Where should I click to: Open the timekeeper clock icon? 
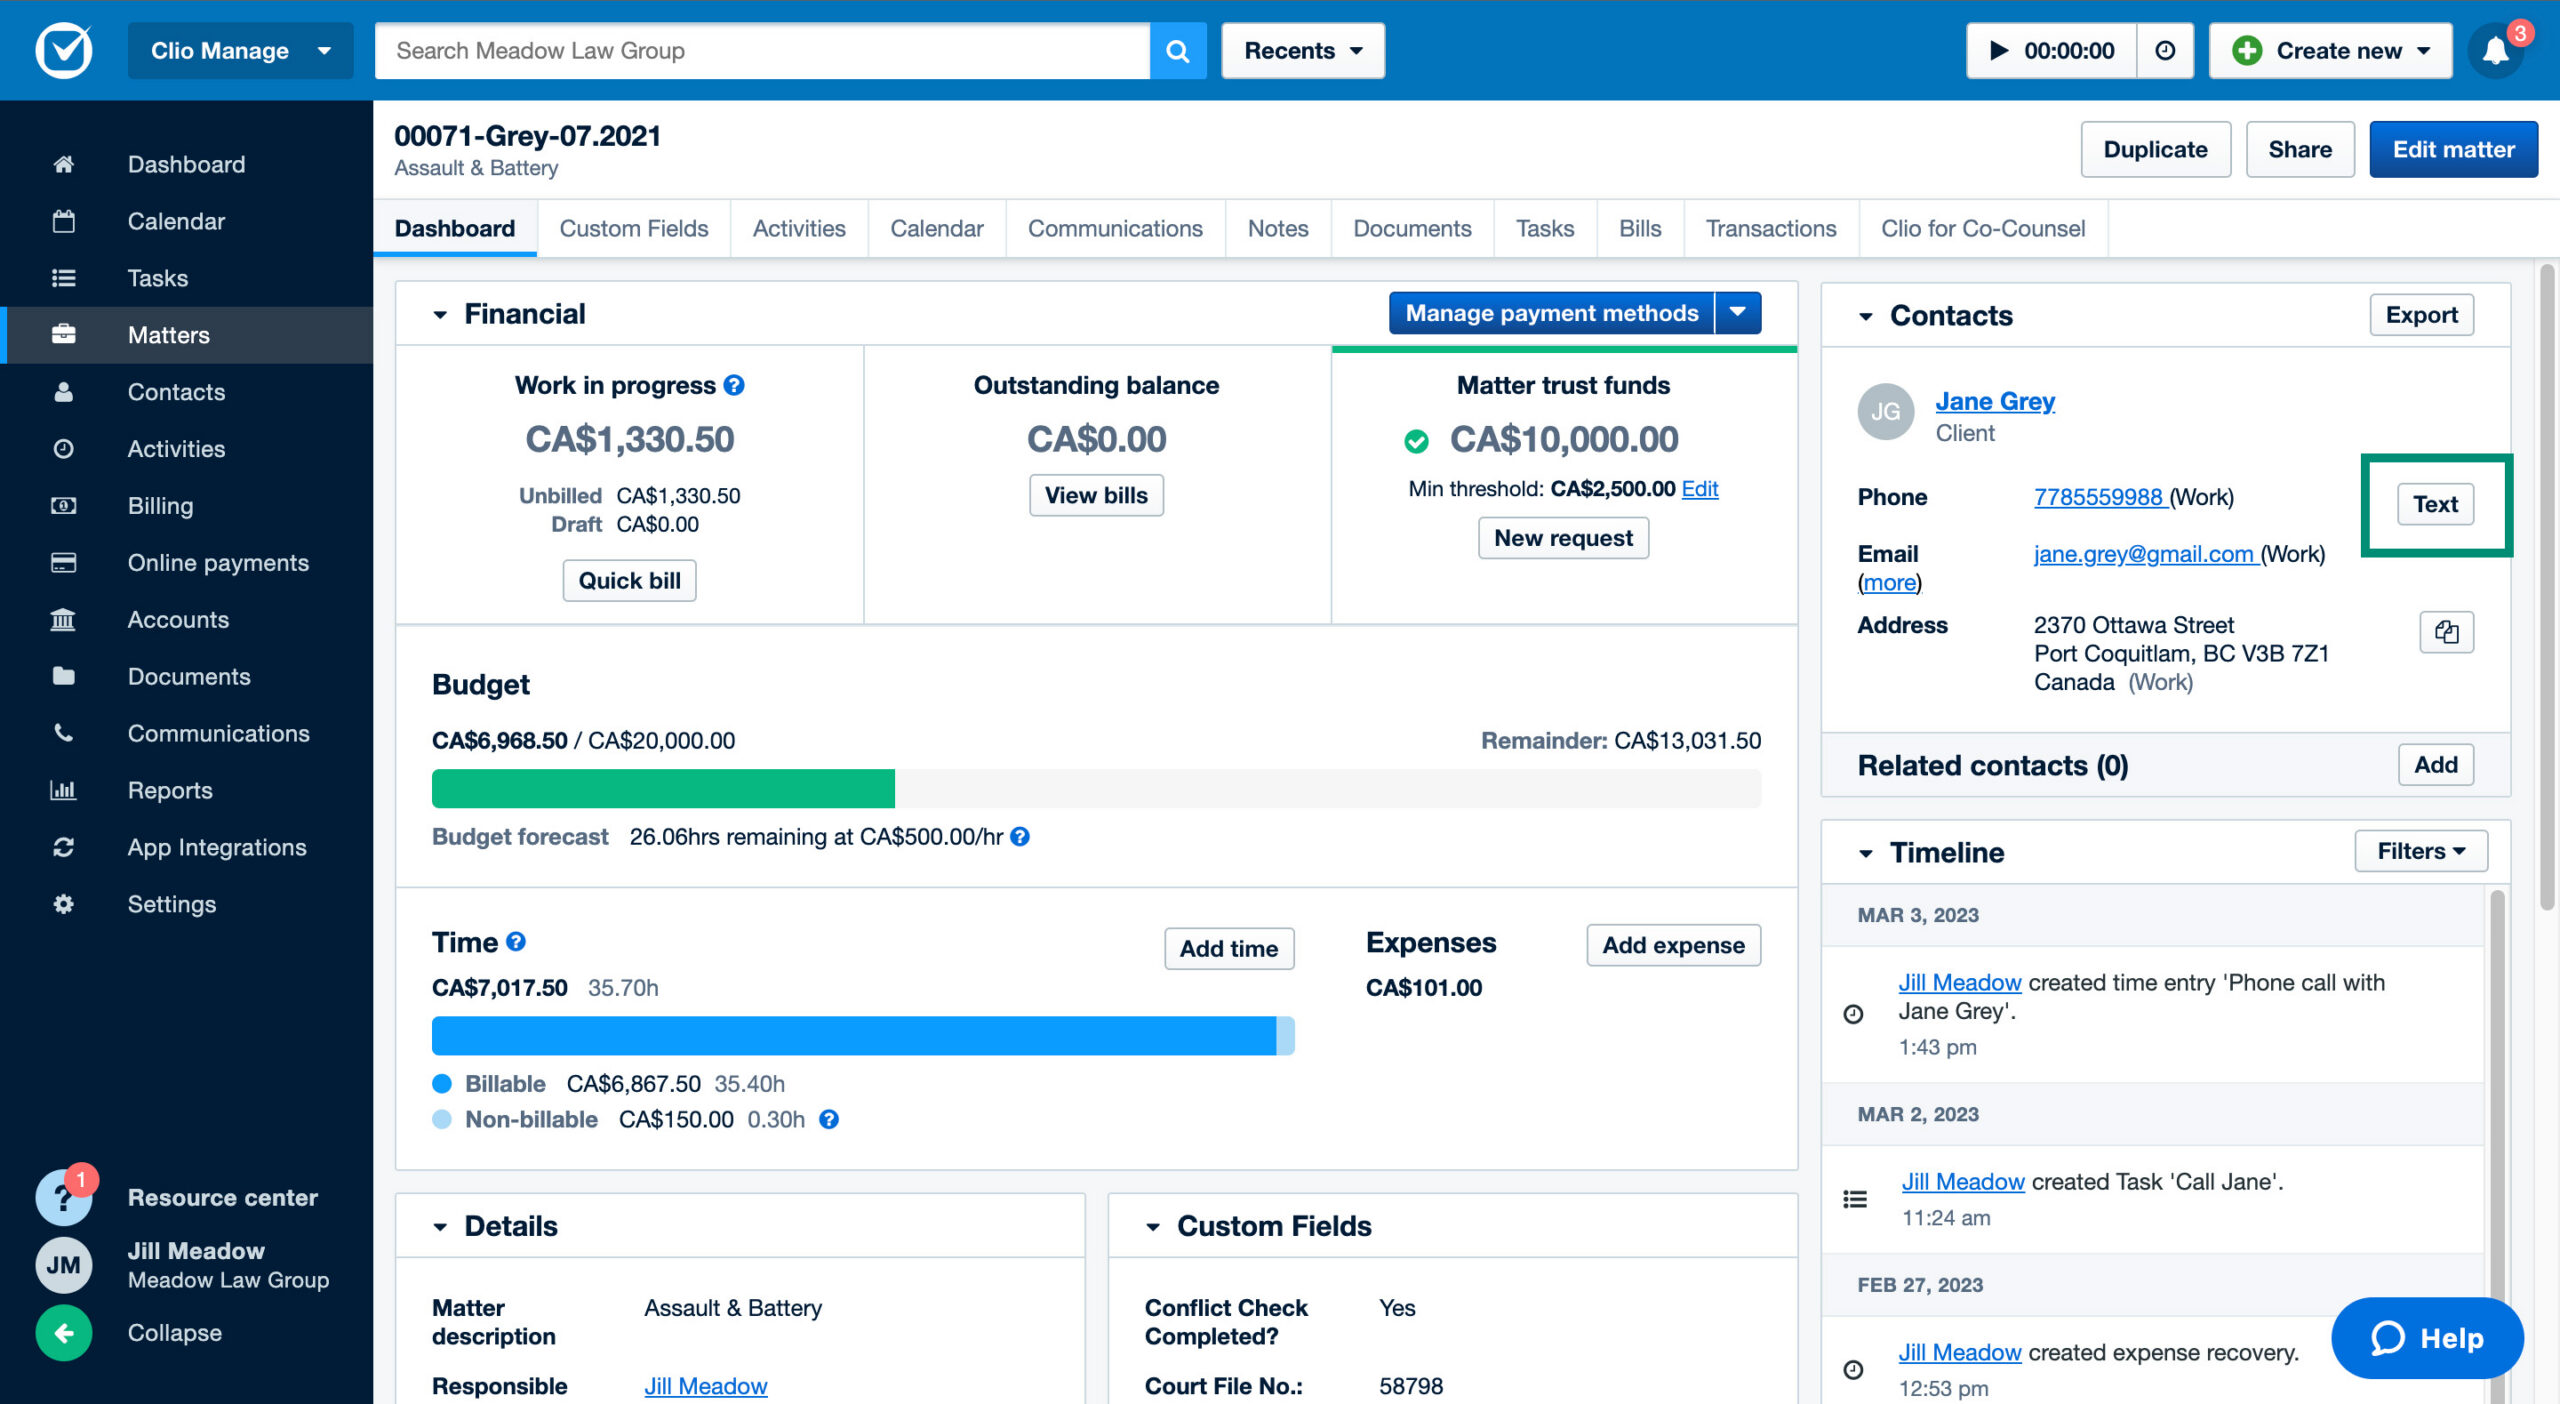point(2165,50)
